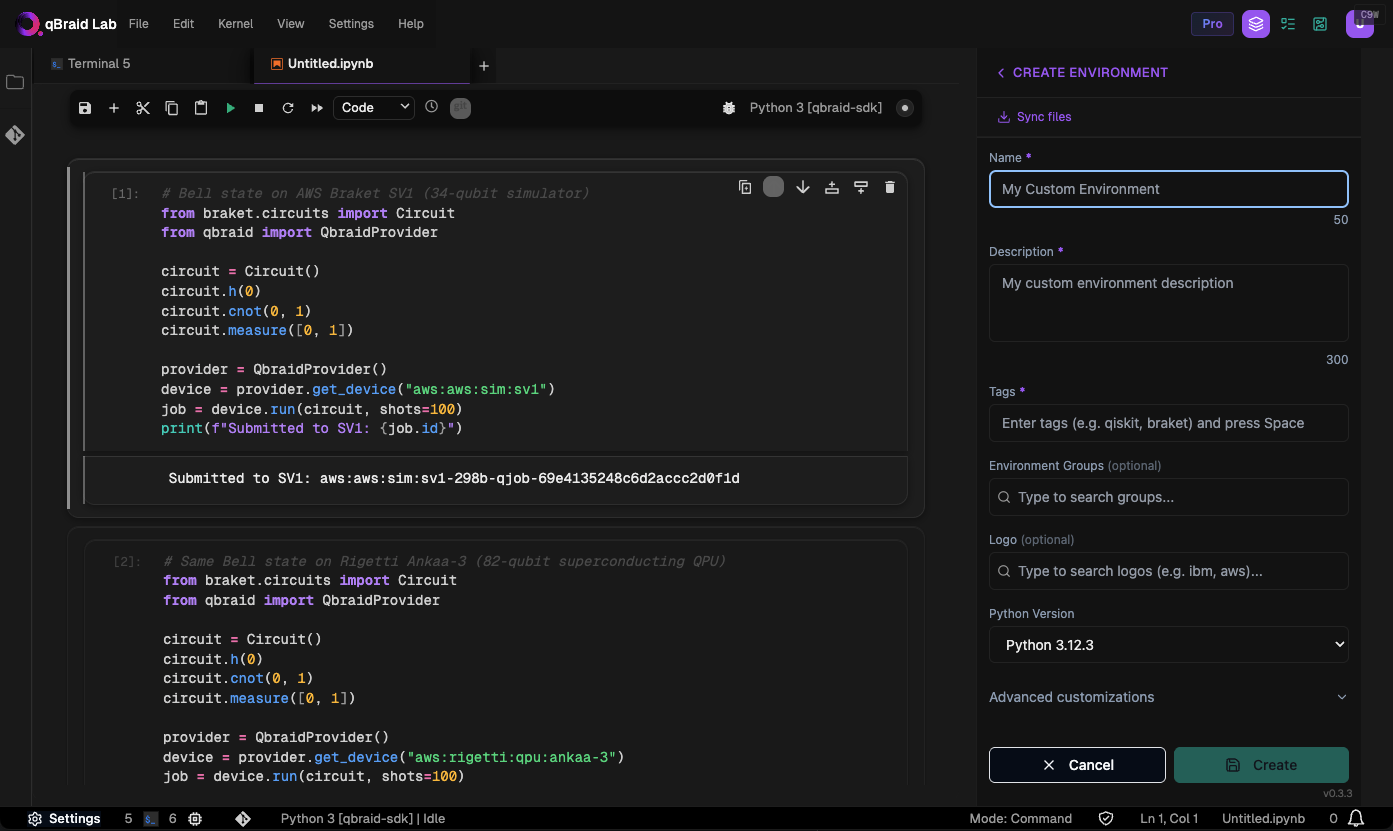This screenshot has height=831, width=1393.
Task: Open the Git panel in the left sidebar
Action: [15, 135]
